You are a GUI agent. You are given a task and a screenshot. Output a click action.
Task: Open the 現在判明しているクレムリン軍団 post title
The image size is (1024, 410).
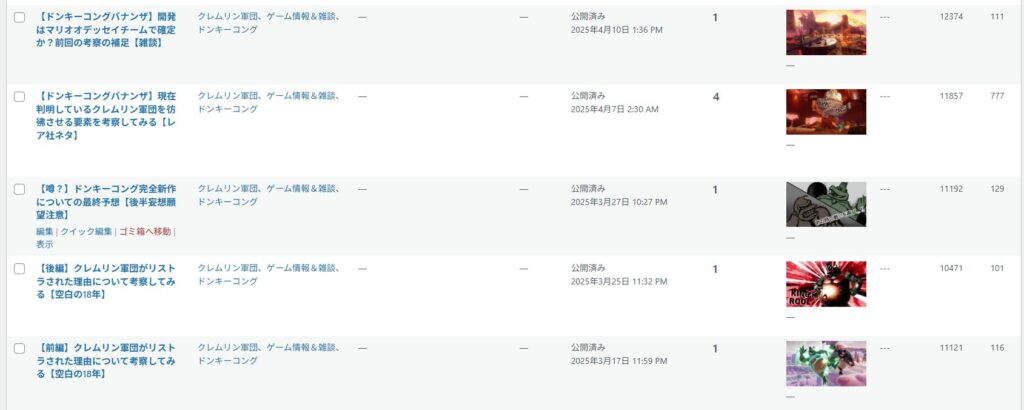[x=106, y=116]
